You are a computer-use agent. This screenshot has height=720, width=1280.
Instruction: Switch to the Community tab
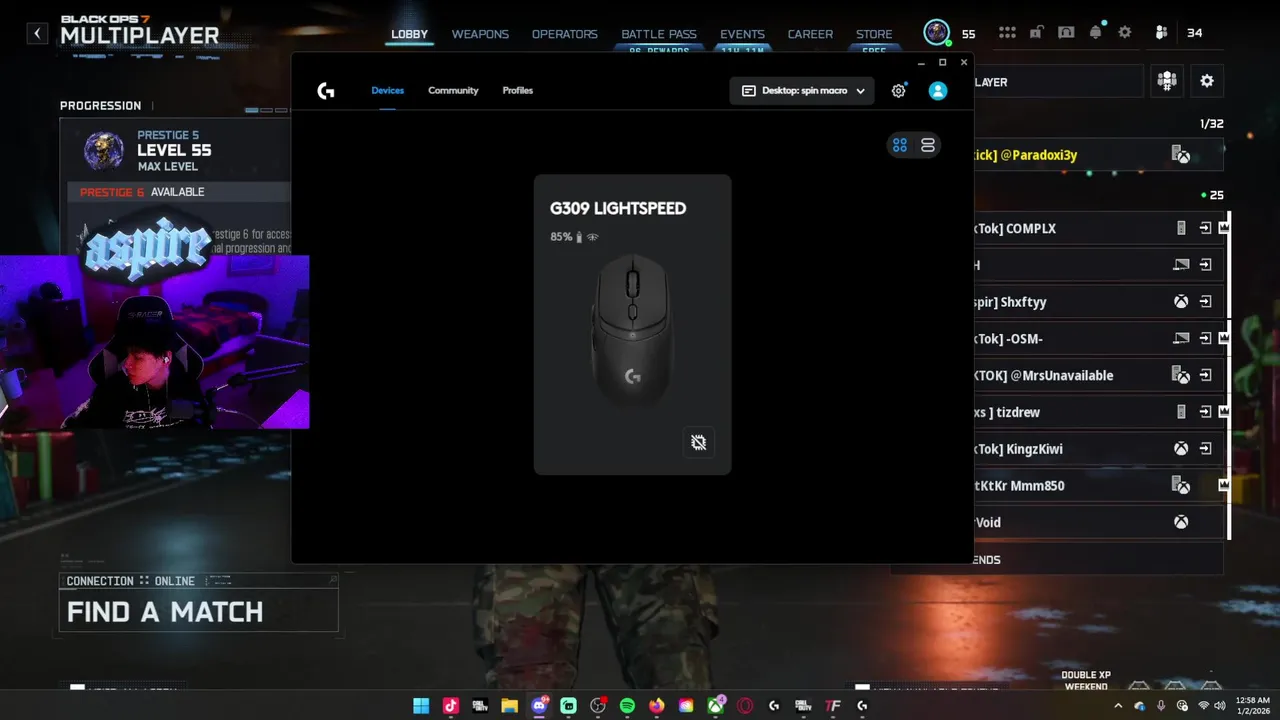pyautogui.click(x=453, y=90)
